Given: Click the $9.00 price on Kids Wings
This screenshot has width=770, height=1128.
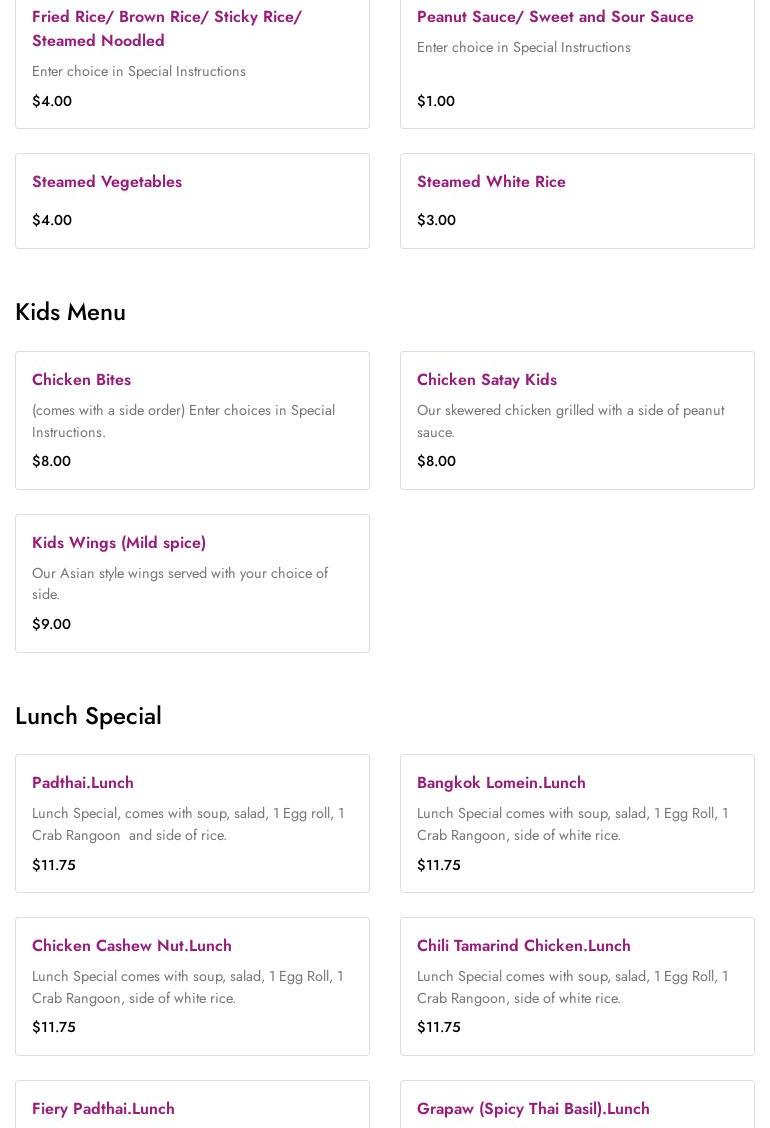Looking at the screenshot, I should 51,624.
